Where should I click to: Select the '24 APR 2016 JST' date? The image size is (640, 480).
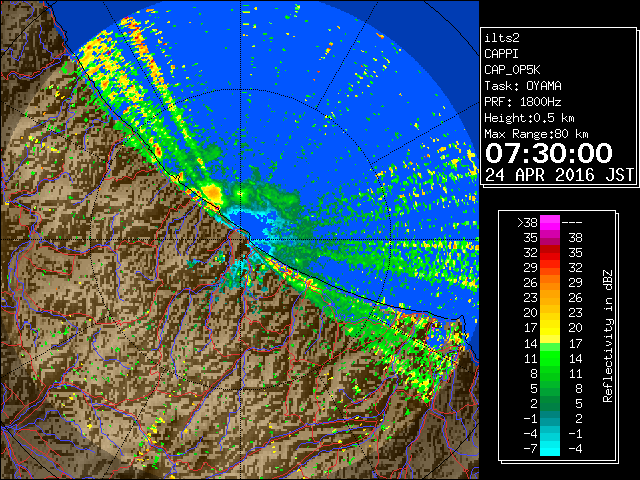pos(559,175)
